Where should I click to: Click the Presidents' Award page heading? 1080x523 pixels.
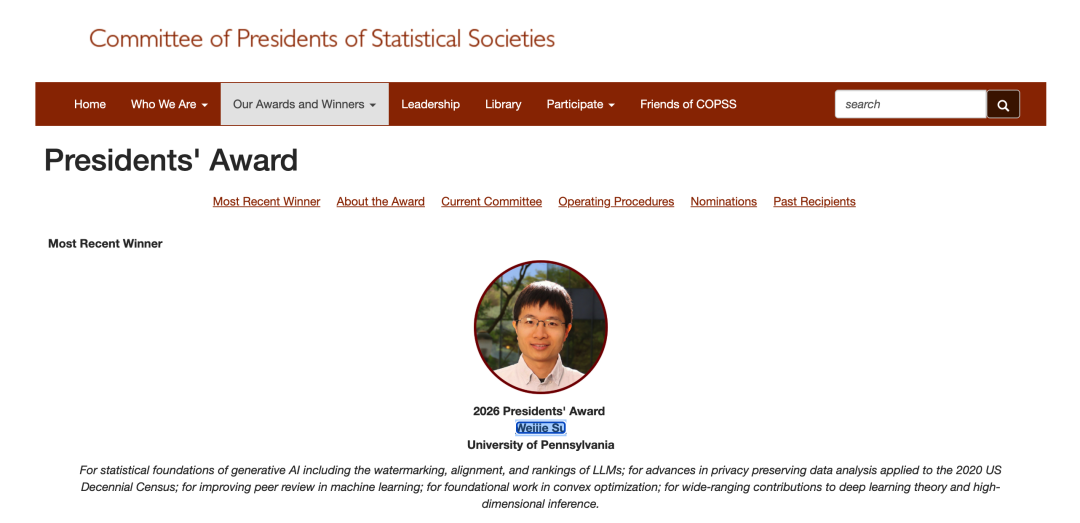pyautogui.click(x=171, y=161)
